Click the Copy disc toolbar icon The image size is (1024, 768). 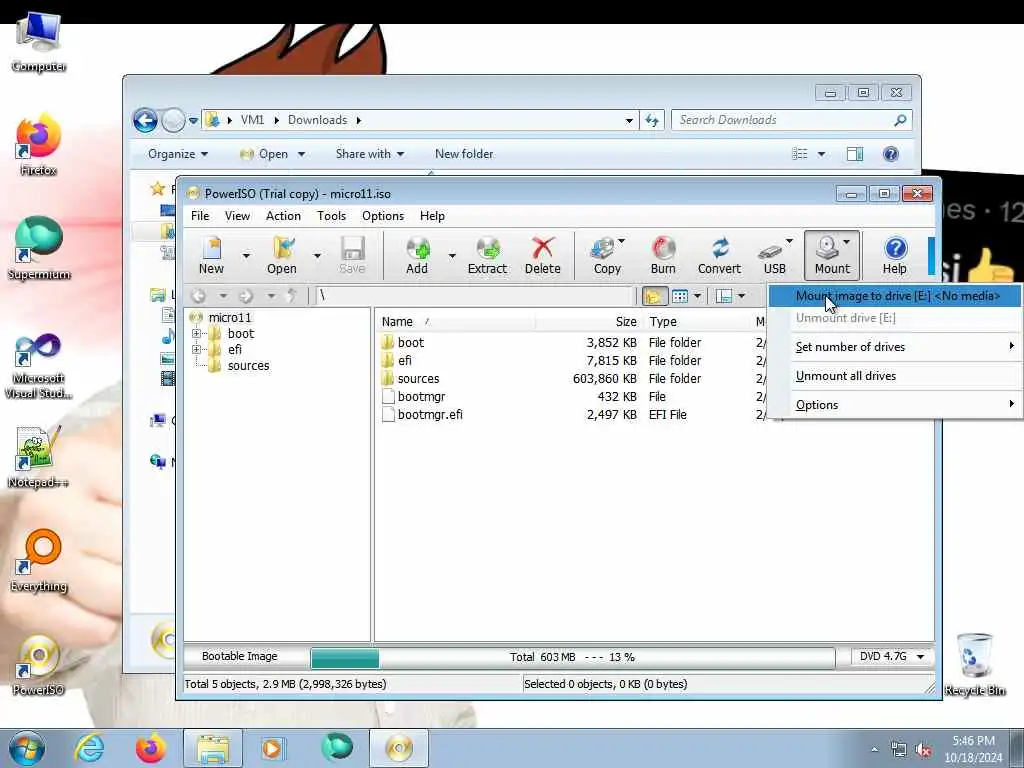[607, 255]
